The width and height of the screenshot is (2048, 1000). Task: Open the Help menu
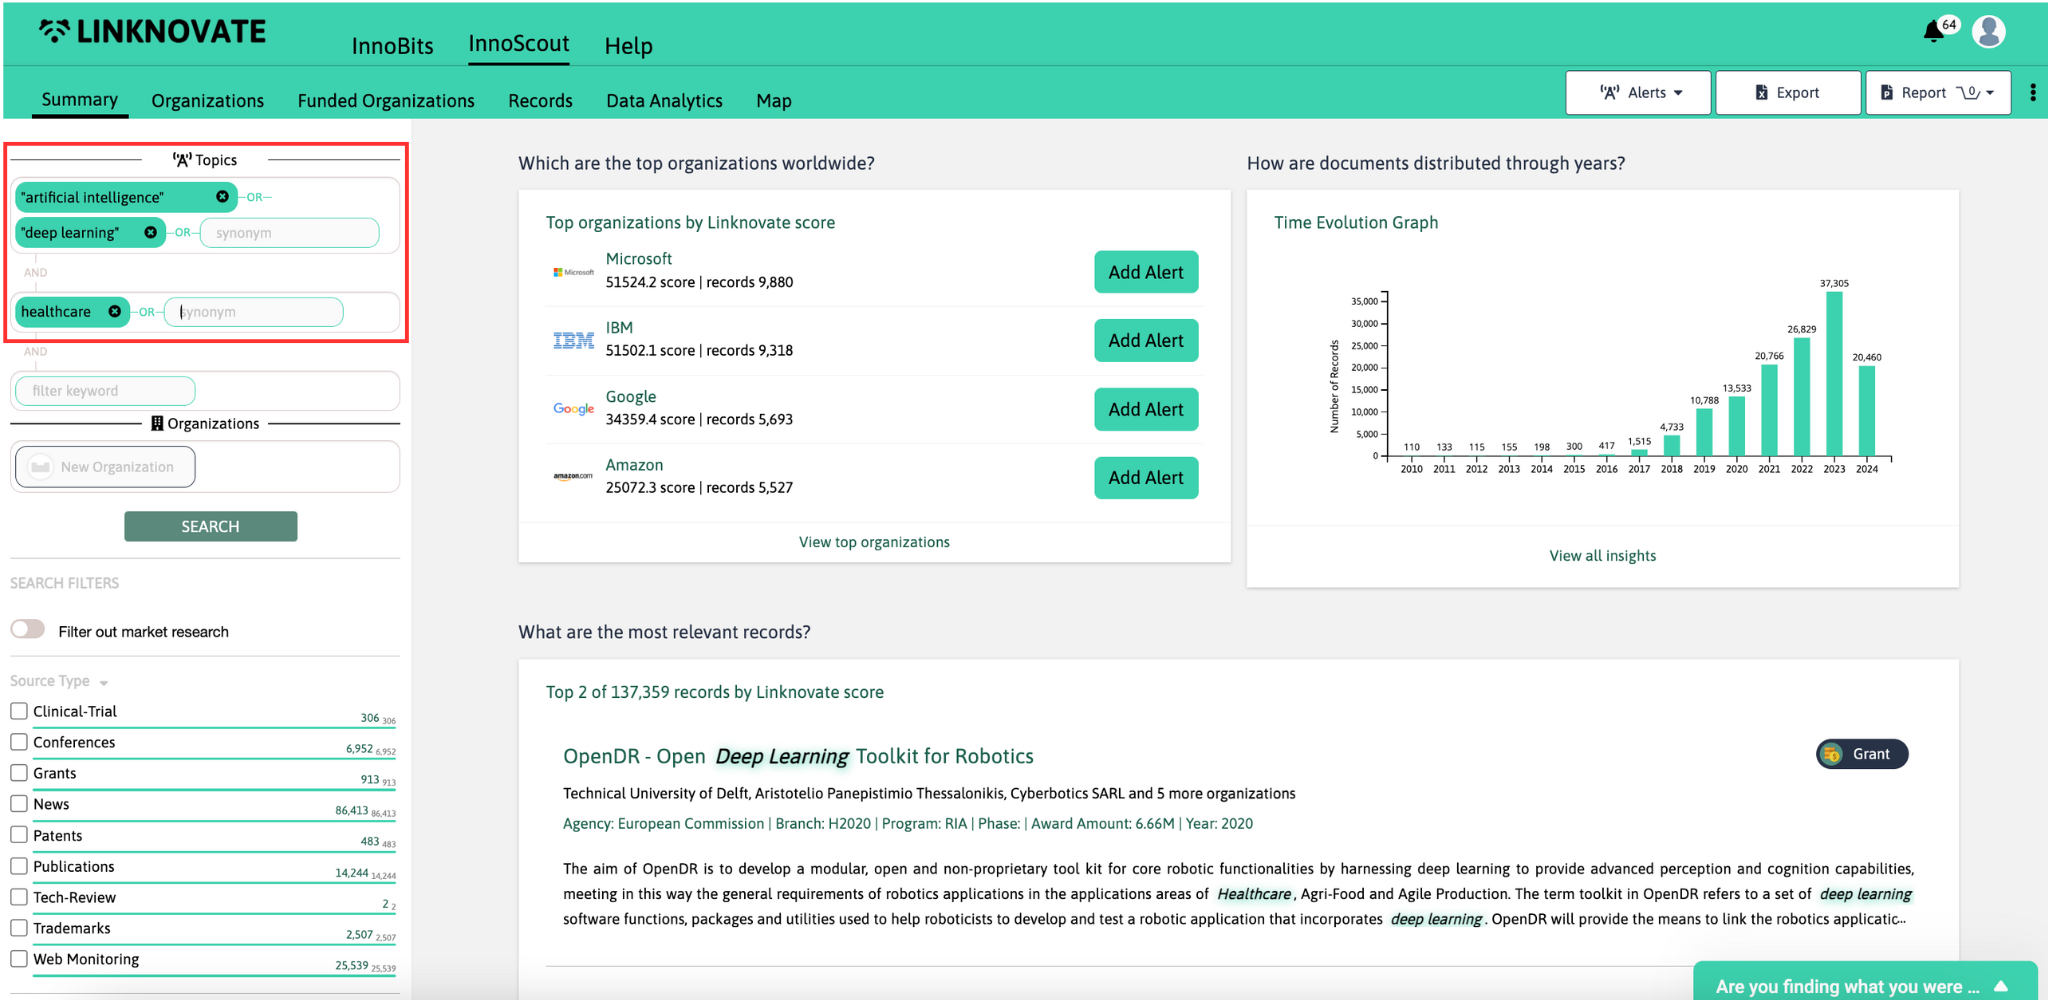[628, 46]
